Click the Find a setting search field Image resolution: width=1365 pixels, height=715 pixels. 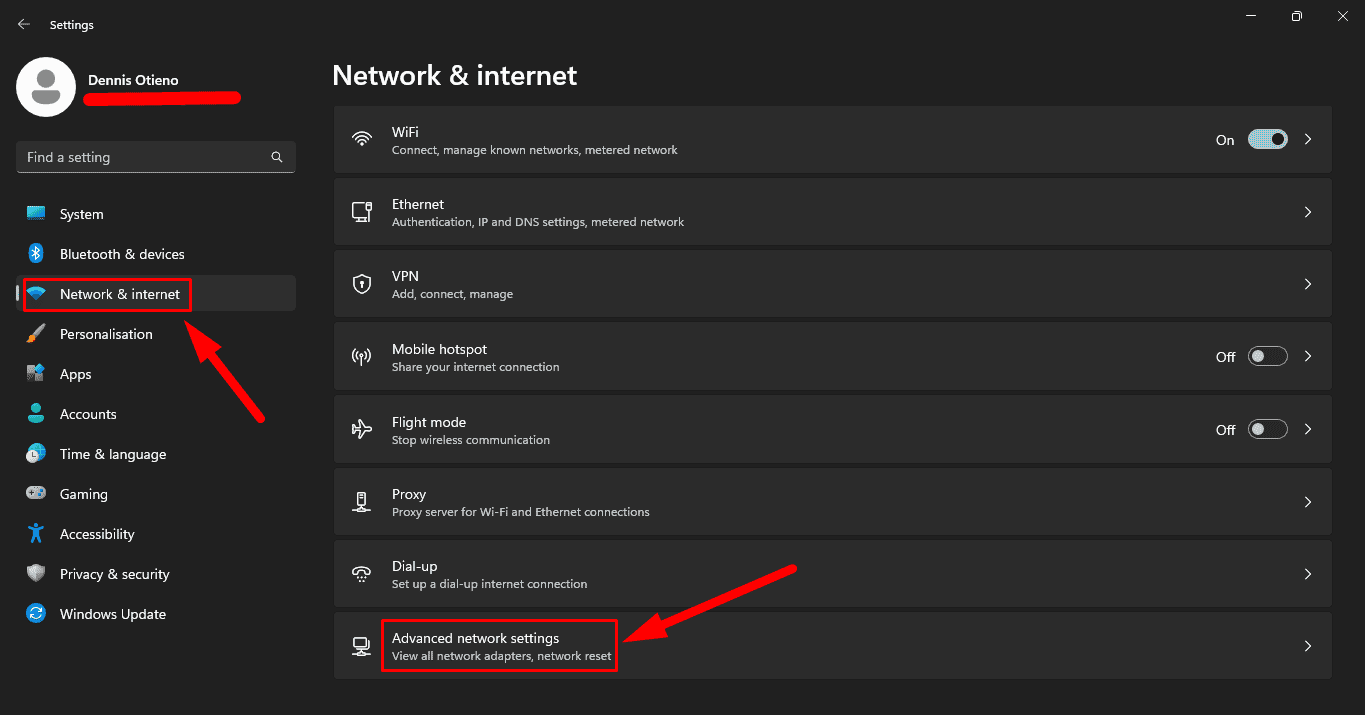click(155, 157)
